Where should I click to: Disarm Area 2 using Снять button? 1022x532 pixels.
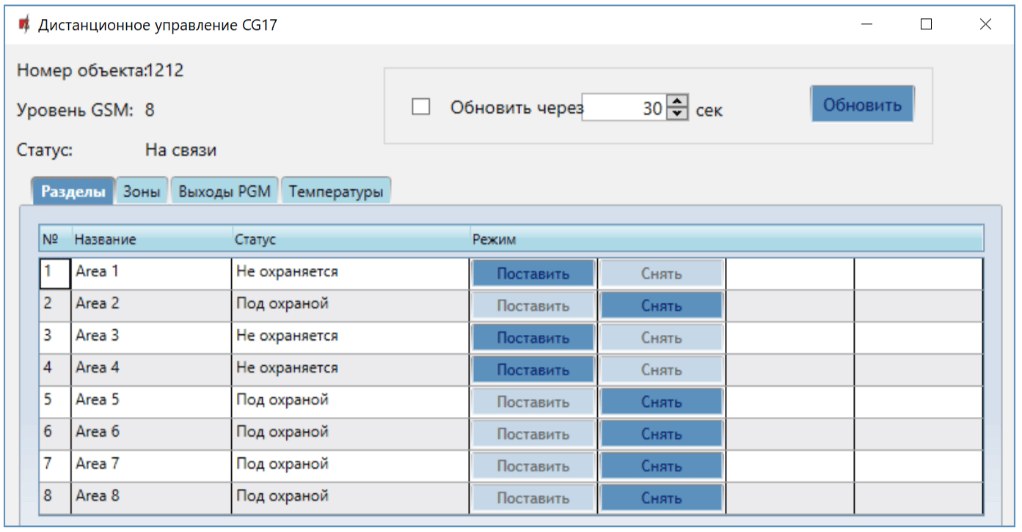point(661,306)
